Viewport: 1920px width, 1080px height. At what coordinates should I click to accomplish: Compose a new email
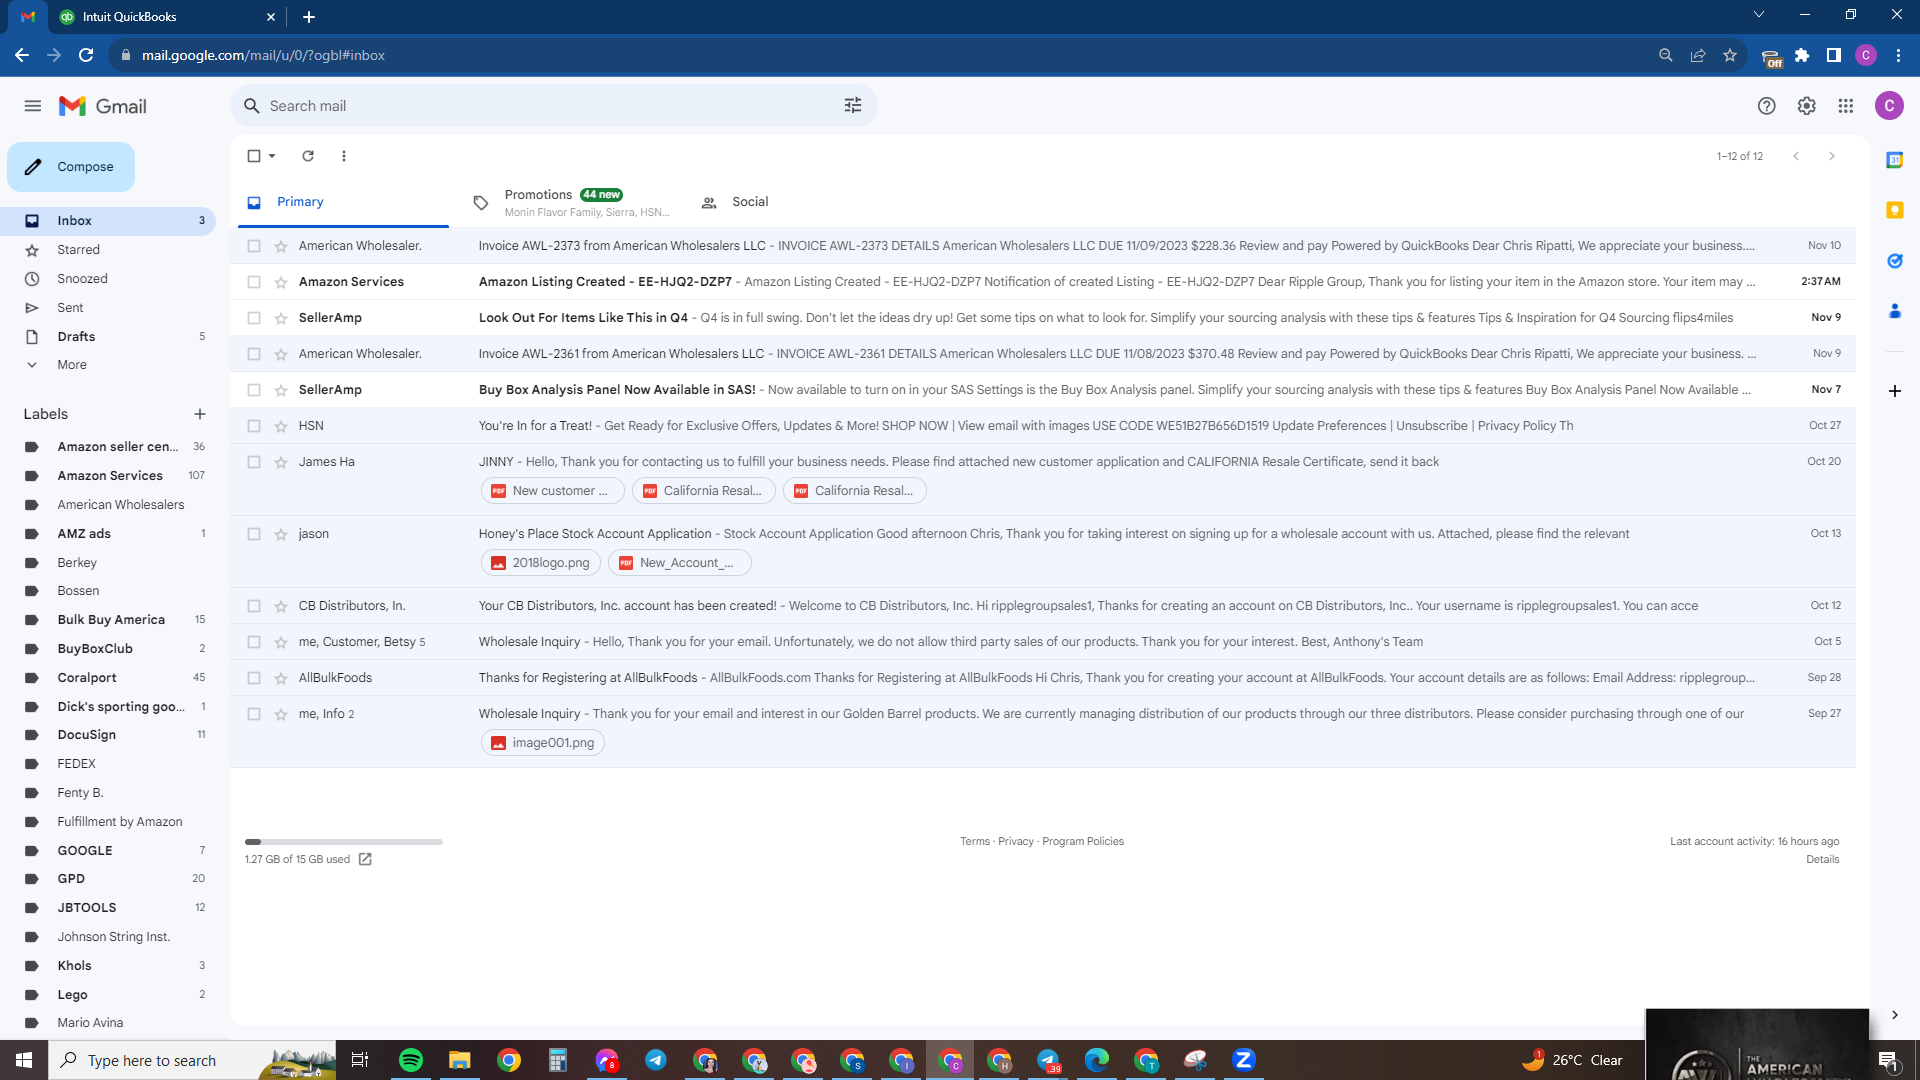coord(71,167)
